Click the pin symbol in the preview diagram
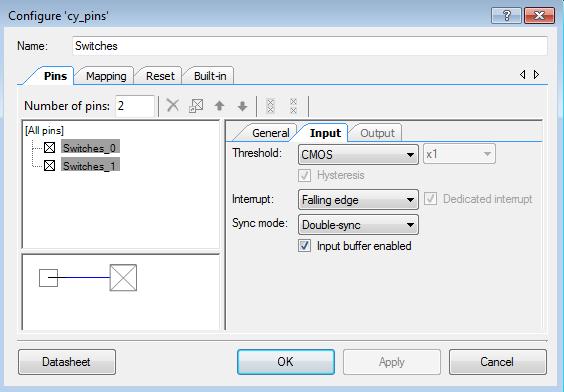This screenshot has width=564, height=392. 123,278
